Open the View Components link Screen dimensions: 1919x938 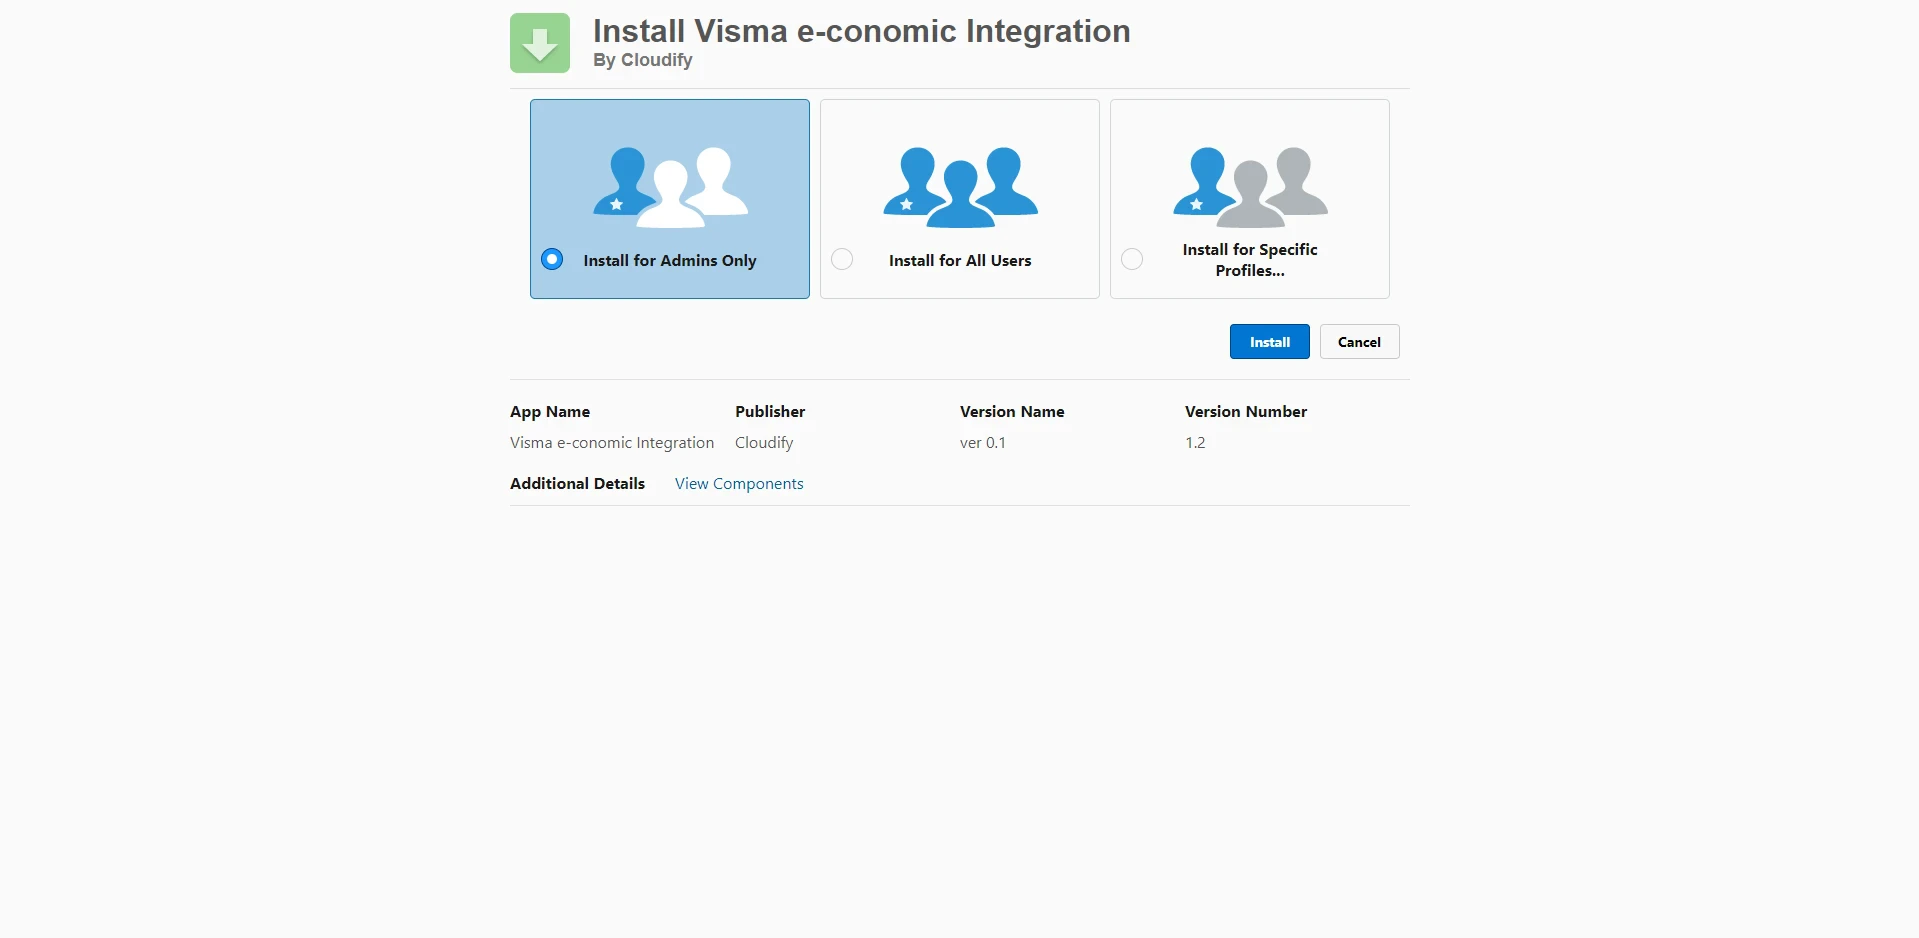coord(739,484)
